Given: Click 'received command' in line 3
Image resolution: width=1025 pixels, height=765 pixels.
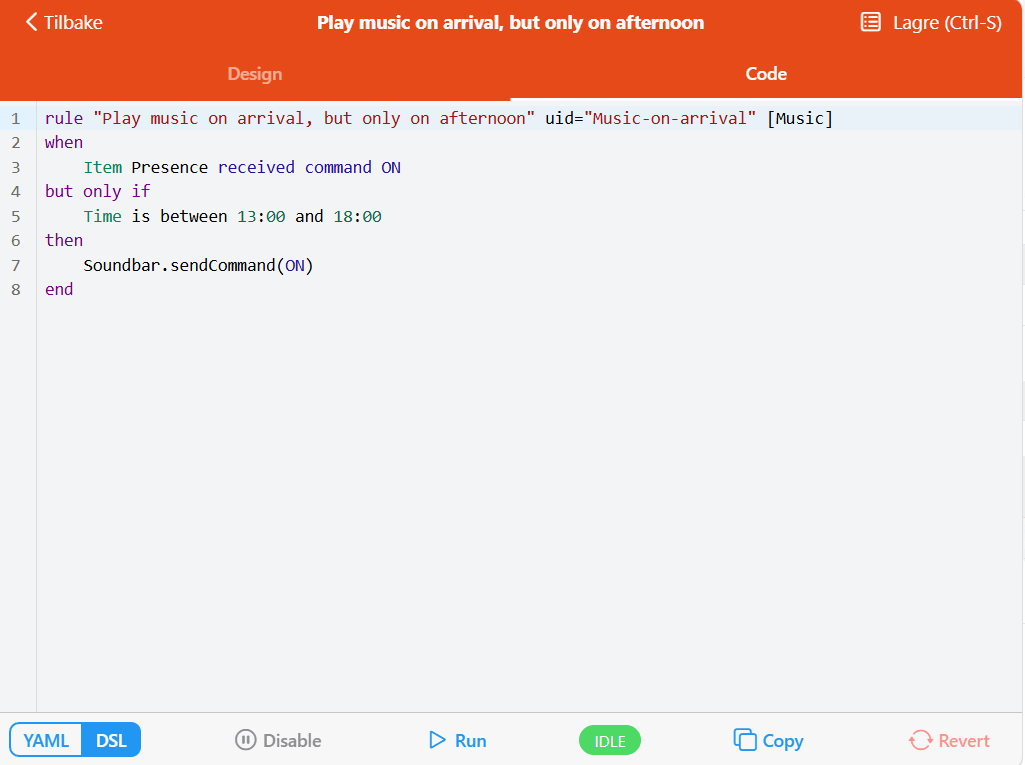Looking at the screenshot, I should pyautogui.click(x=295, y=167).
